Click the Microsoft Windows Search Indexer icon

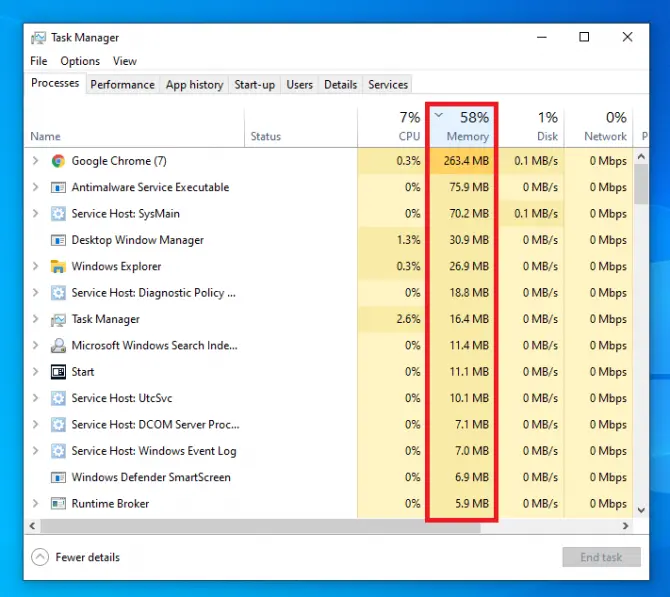58,346
